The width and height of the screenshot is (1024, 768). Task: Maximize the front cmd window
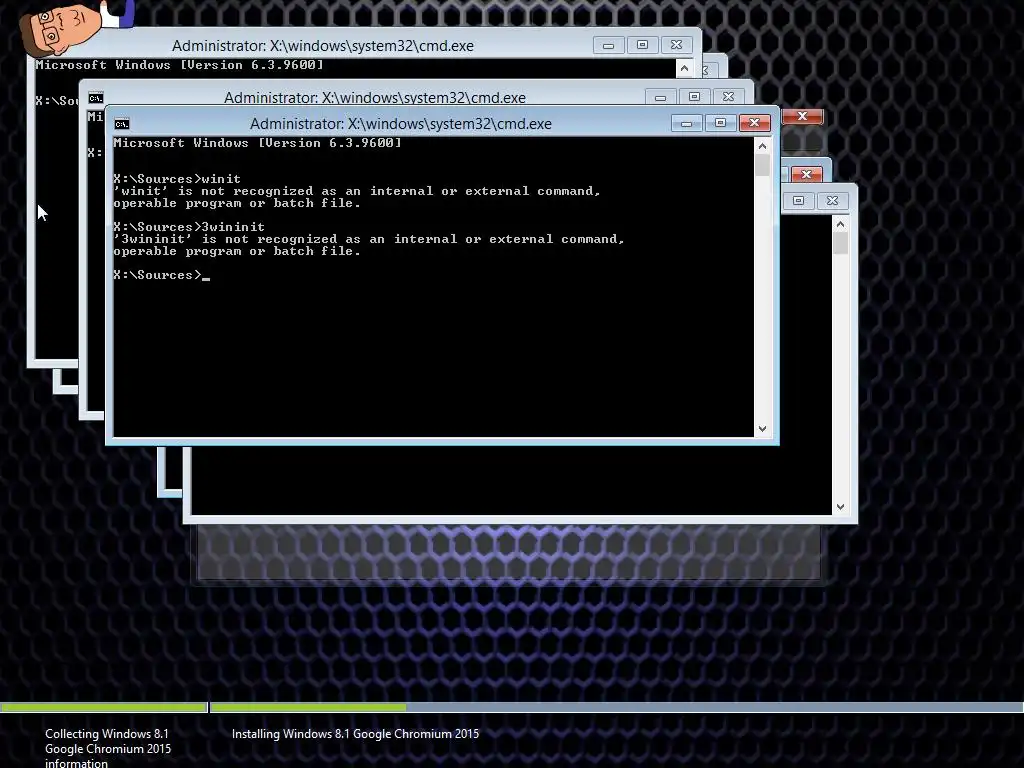click(720, 123)
